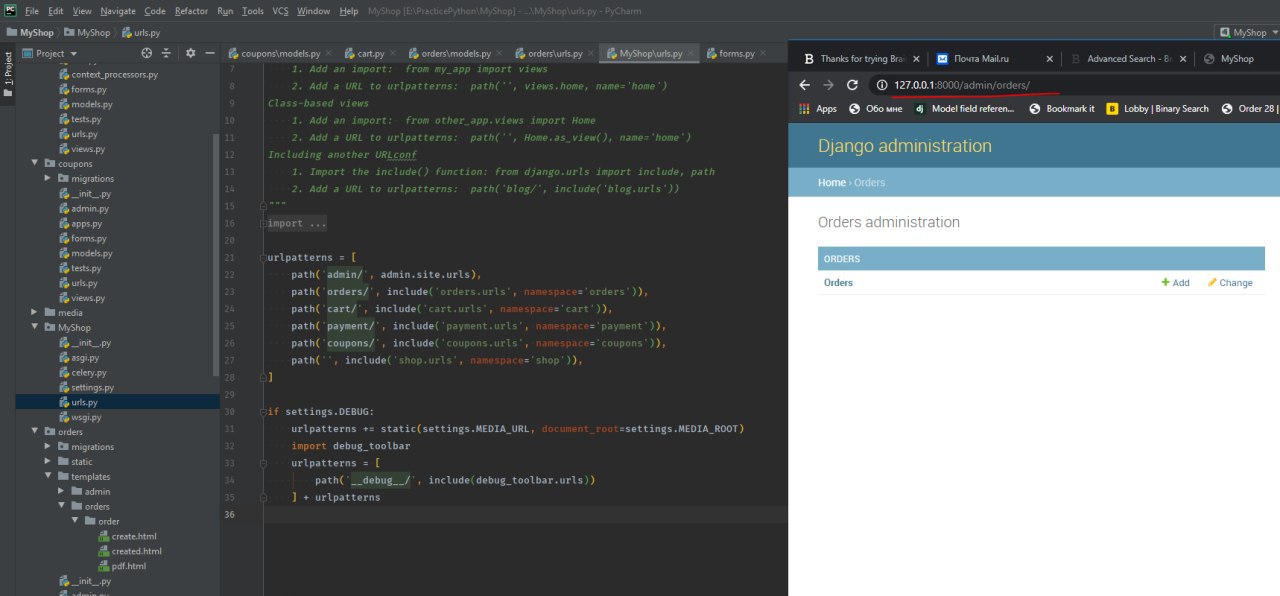Collapse the templates folder

point(49,477)
